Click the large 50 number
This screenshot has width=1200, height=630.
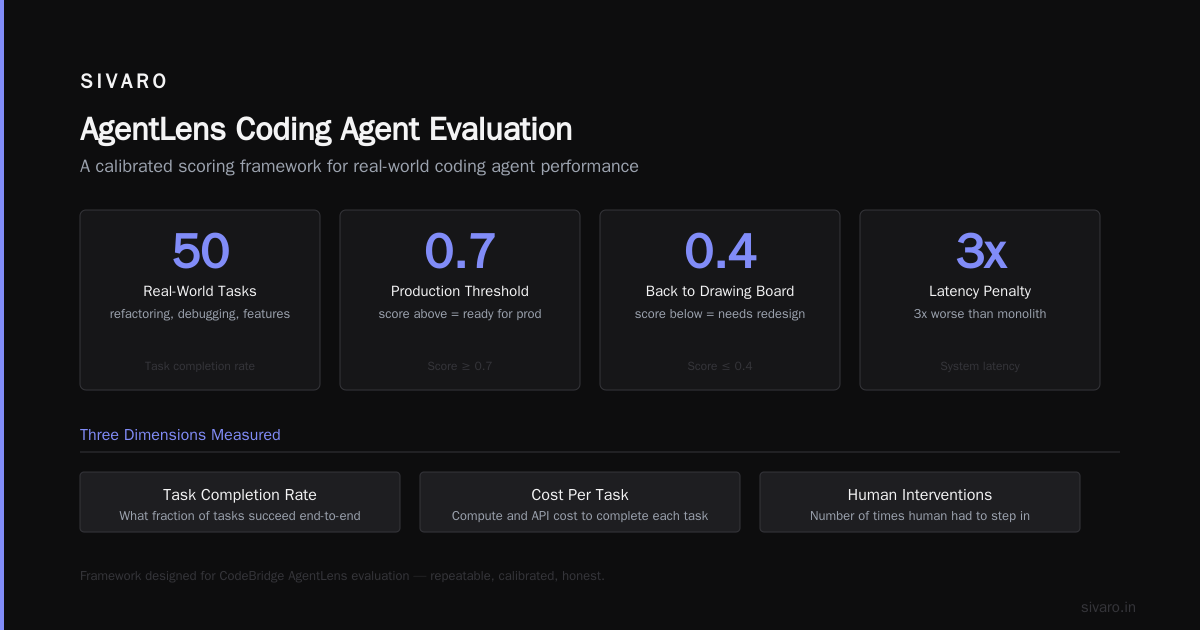click(x=200, y=251)
